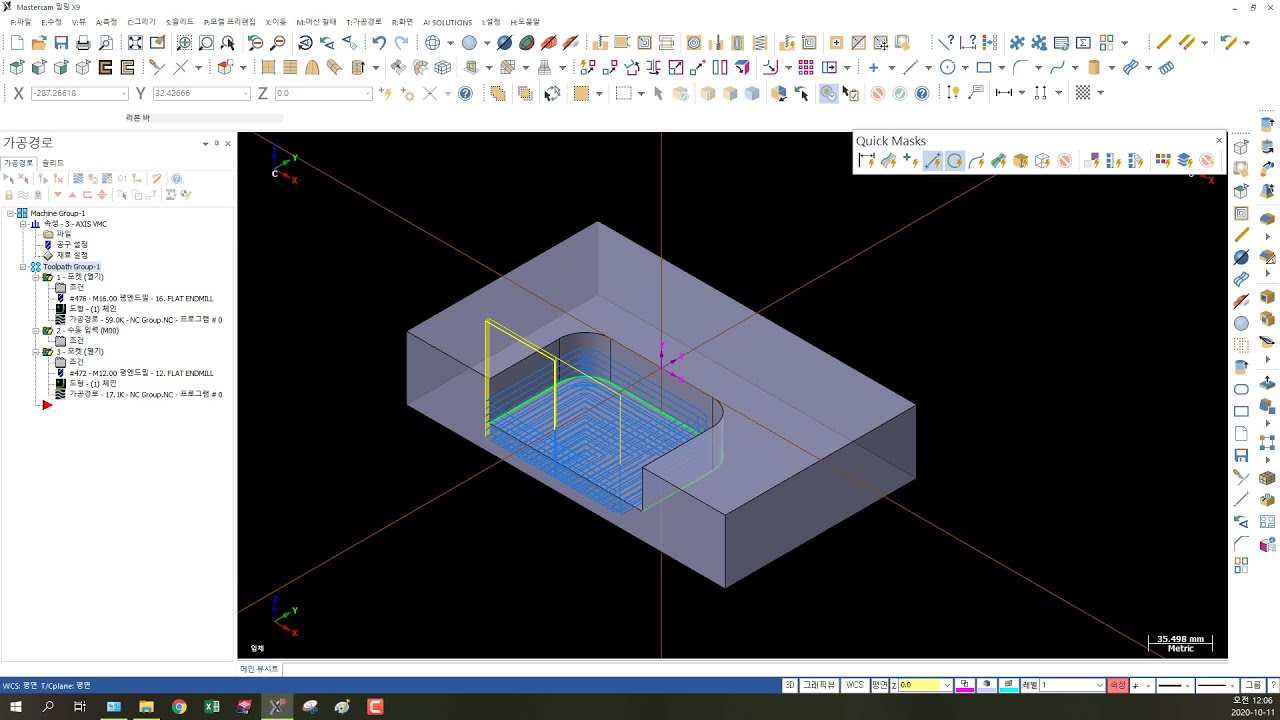The height and width of the screenshot is (720, 1280).
Task: Select the 재료 설정 tree item
Action: (x=72, y=256)
